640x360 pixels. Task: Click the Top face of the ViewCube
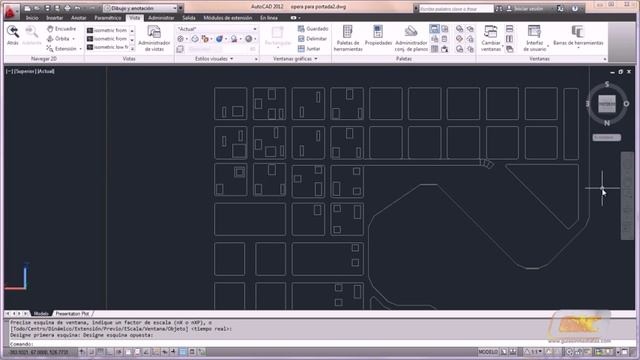(x=607, y=104)
